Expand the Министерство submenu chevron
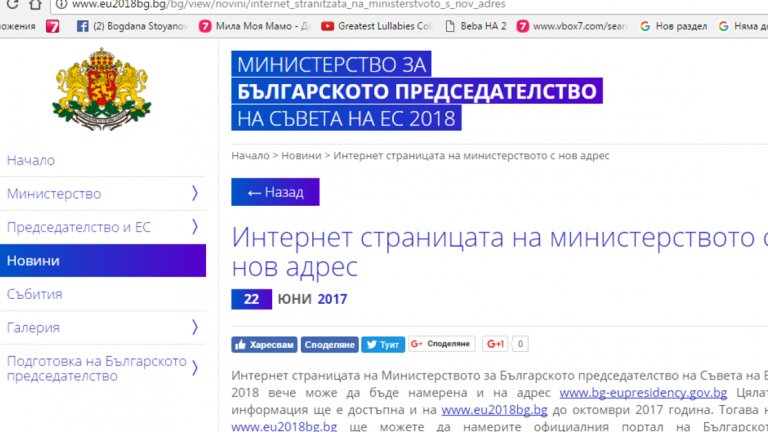The width and height of the screenshot is (768, 432). pos(195,193)
